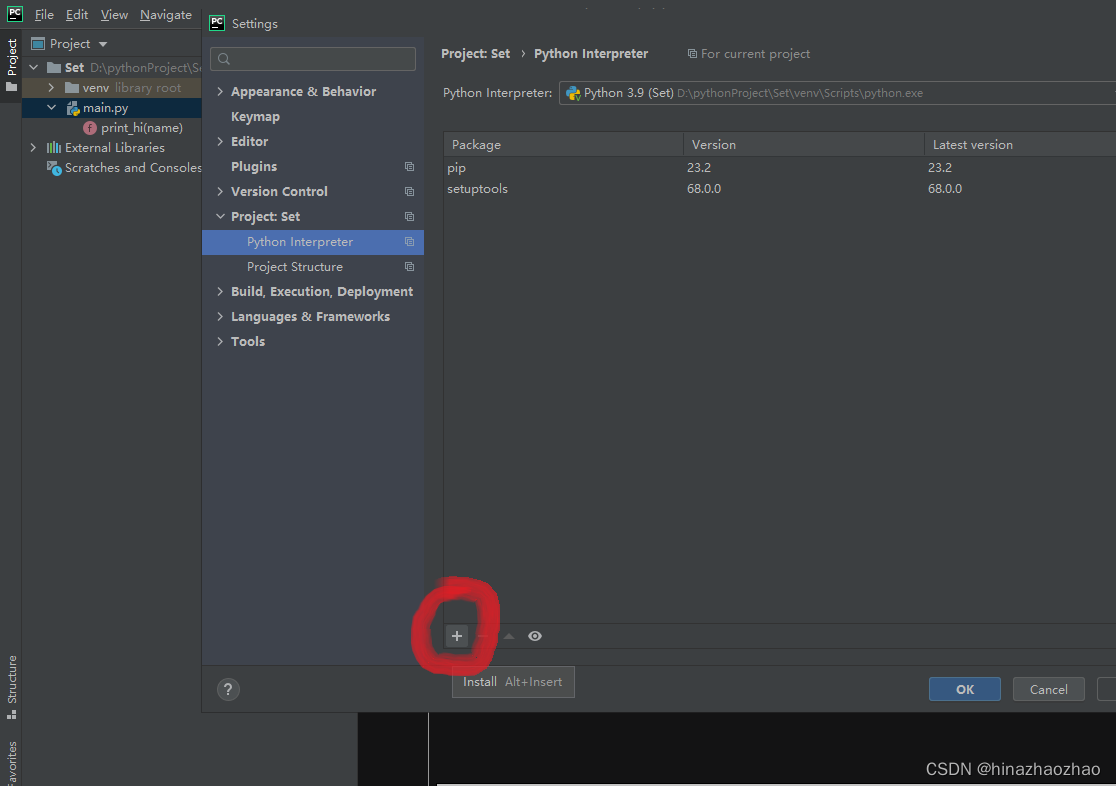
Task: Open the Favorites side tool window tab
Action: coord(11,763)
